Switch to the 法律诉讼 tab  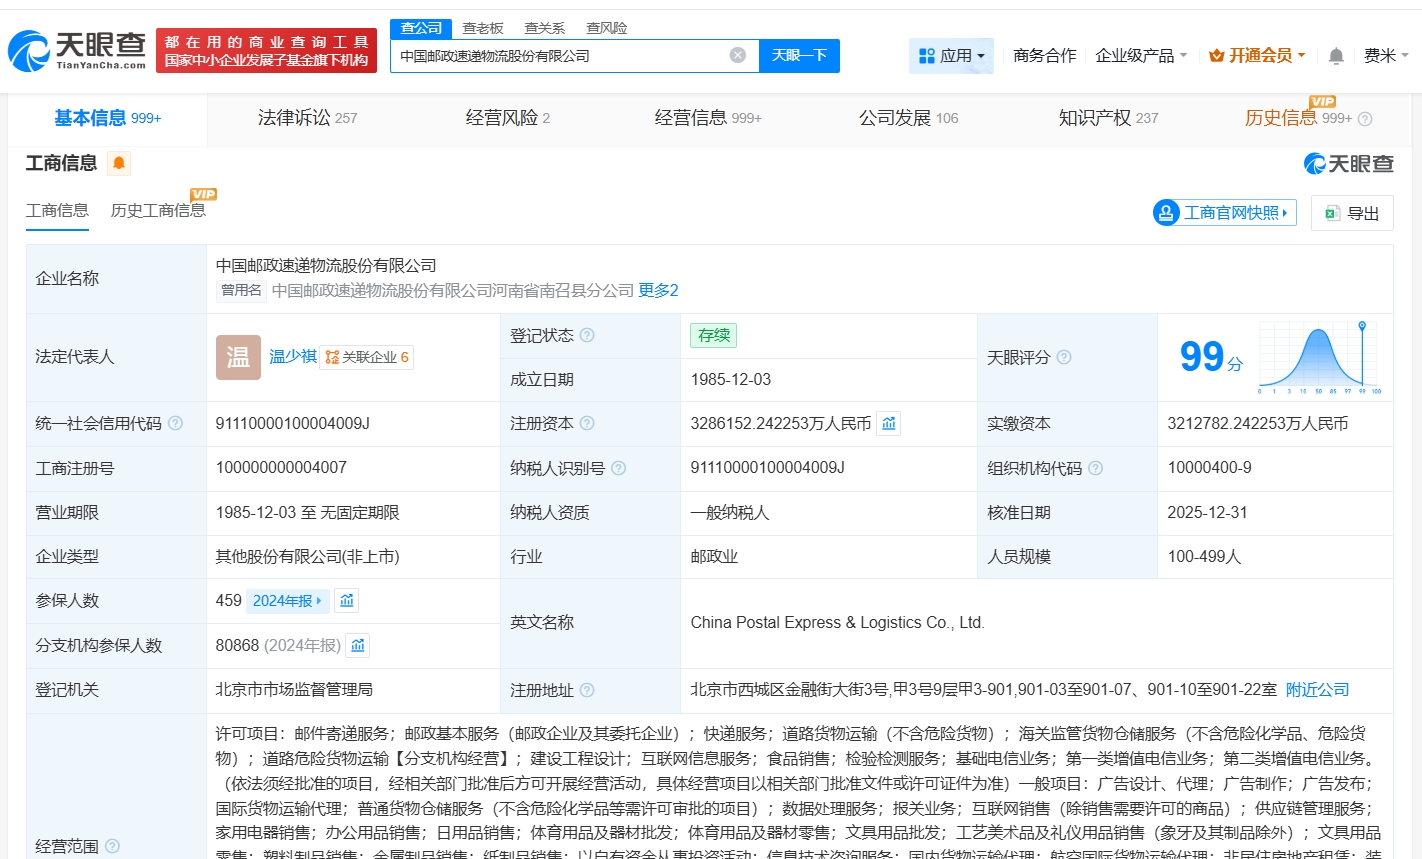[x=307, y=118]
